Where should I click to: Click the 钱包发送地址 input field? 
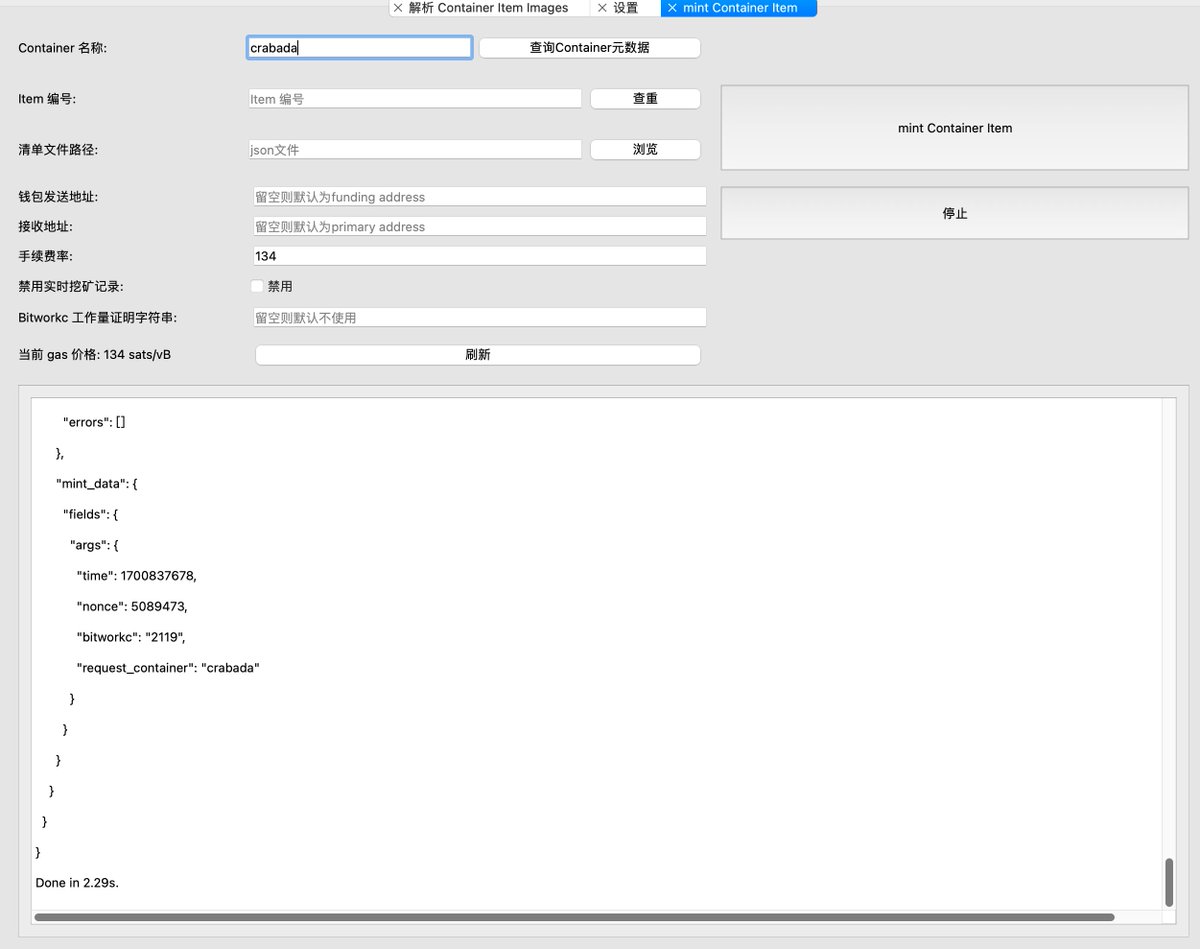[480, 197]
